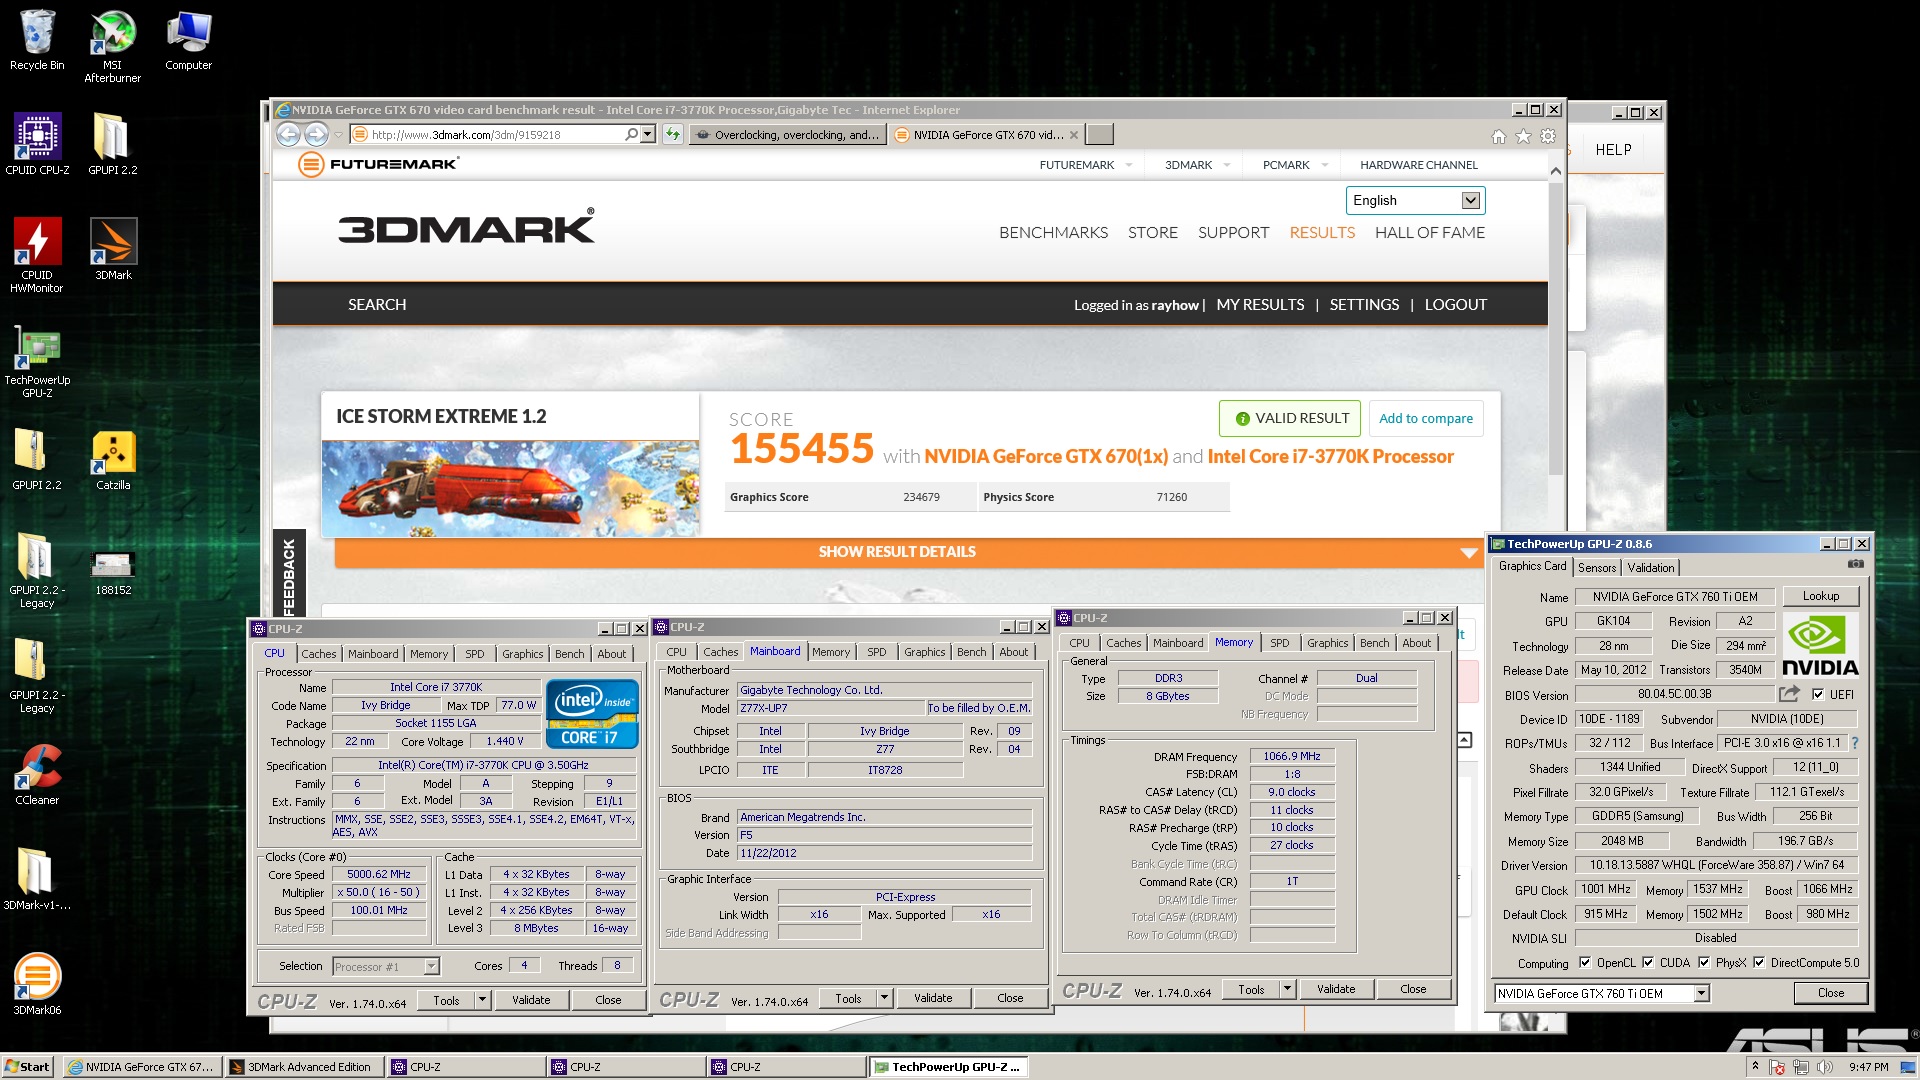The width and height of the screenshot is (1920, 1080).
Task: Click the GPU-Z BIOS export icon
Action: (x=1789, y=693)
